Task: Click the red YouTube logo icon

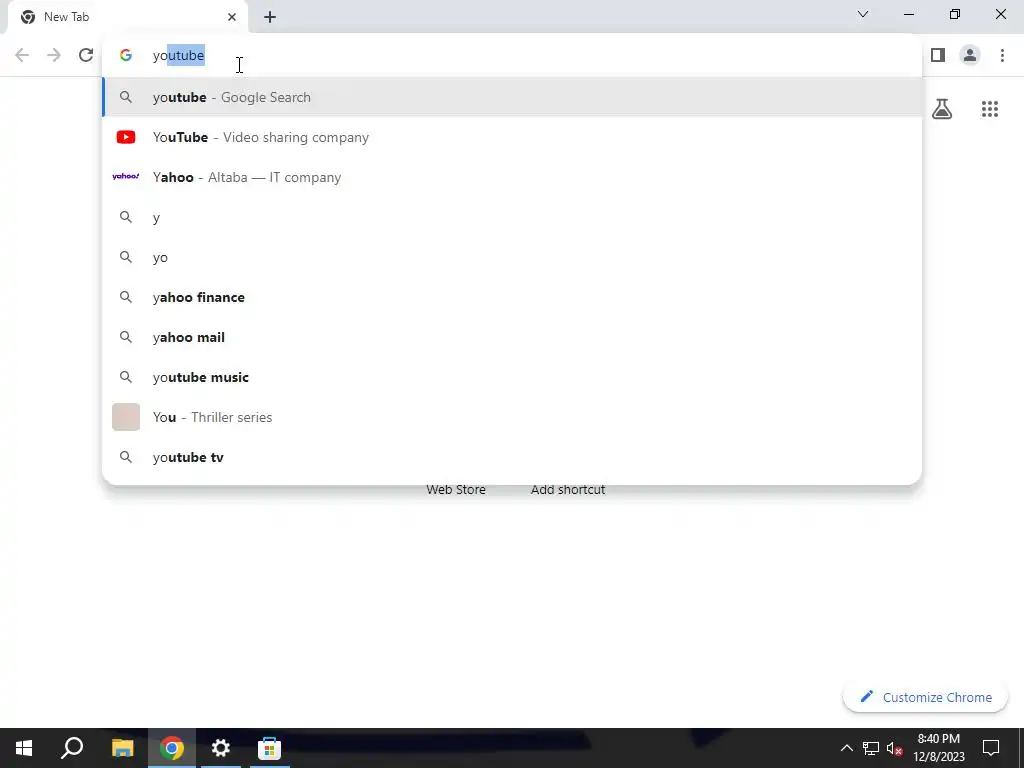Action: pos(126,137)
